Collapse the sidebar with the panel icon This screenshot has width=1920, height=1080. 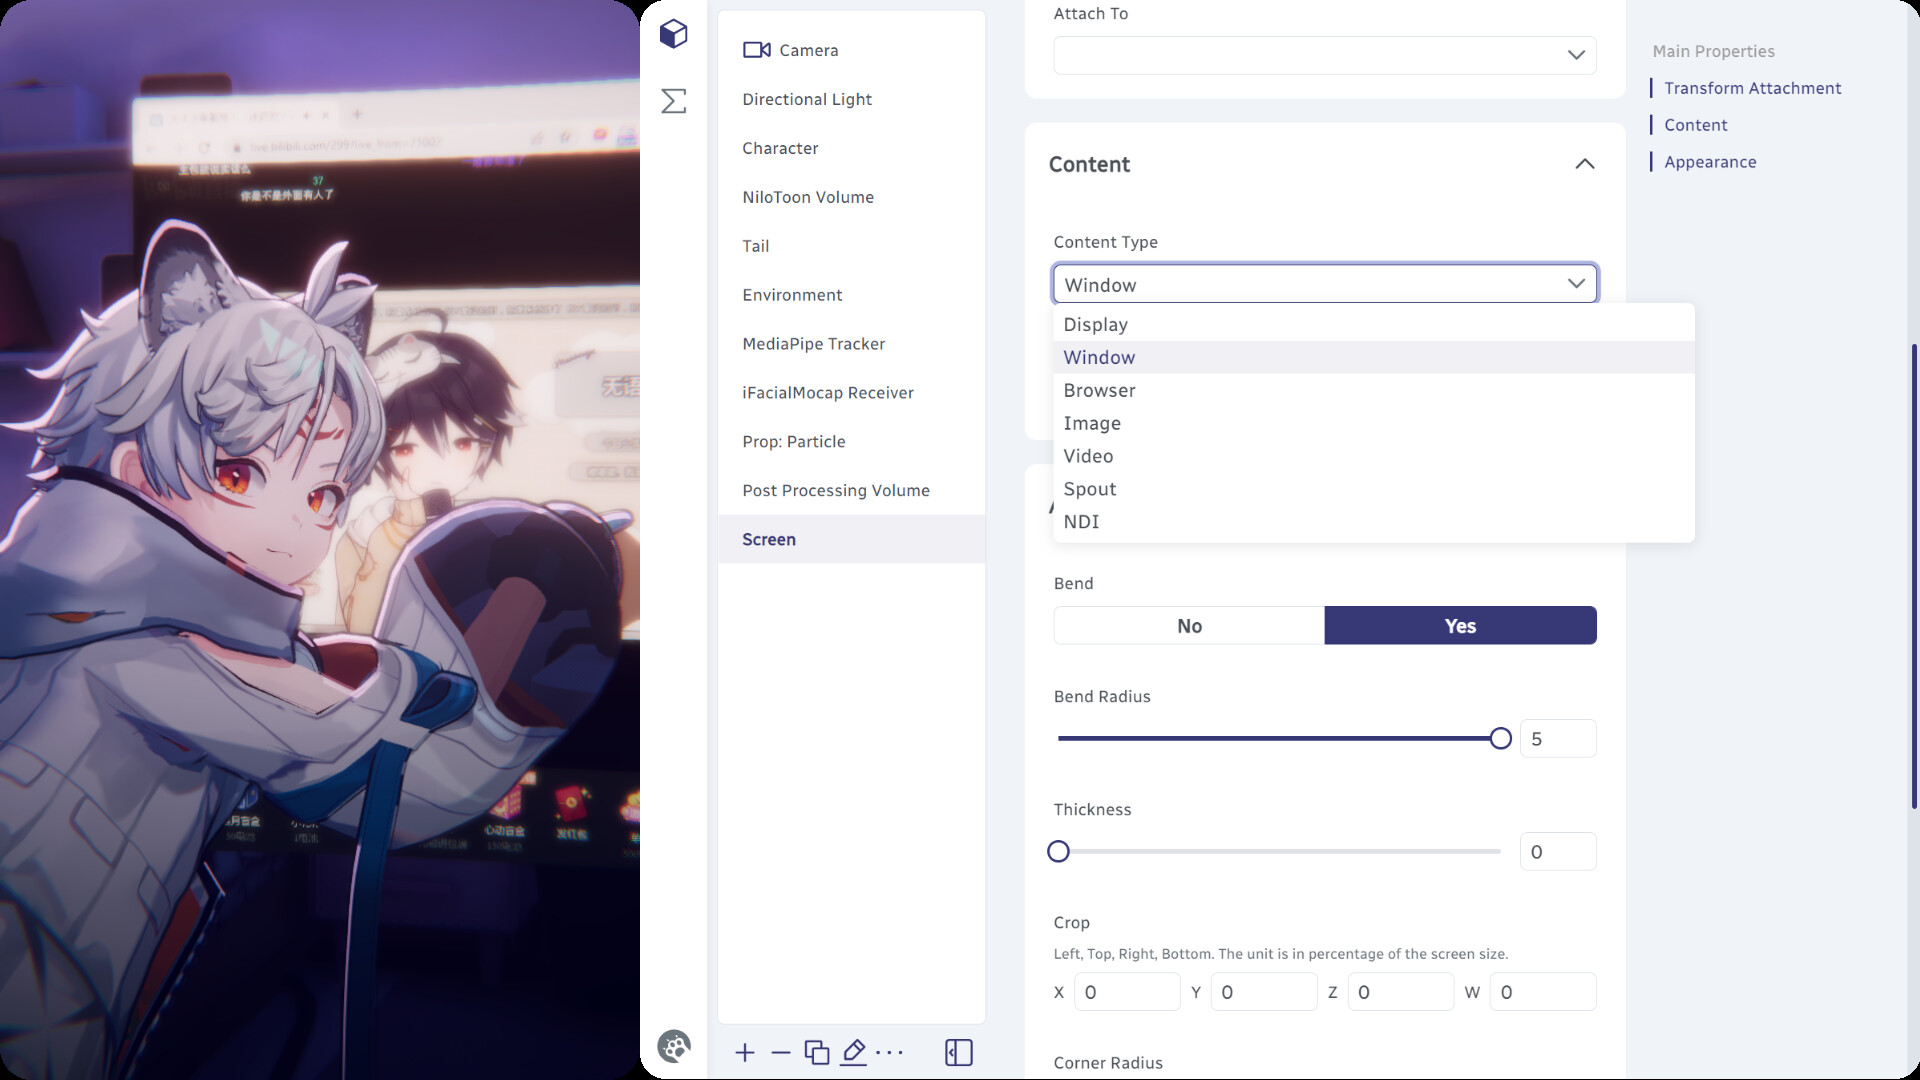tap(957, 1052)
